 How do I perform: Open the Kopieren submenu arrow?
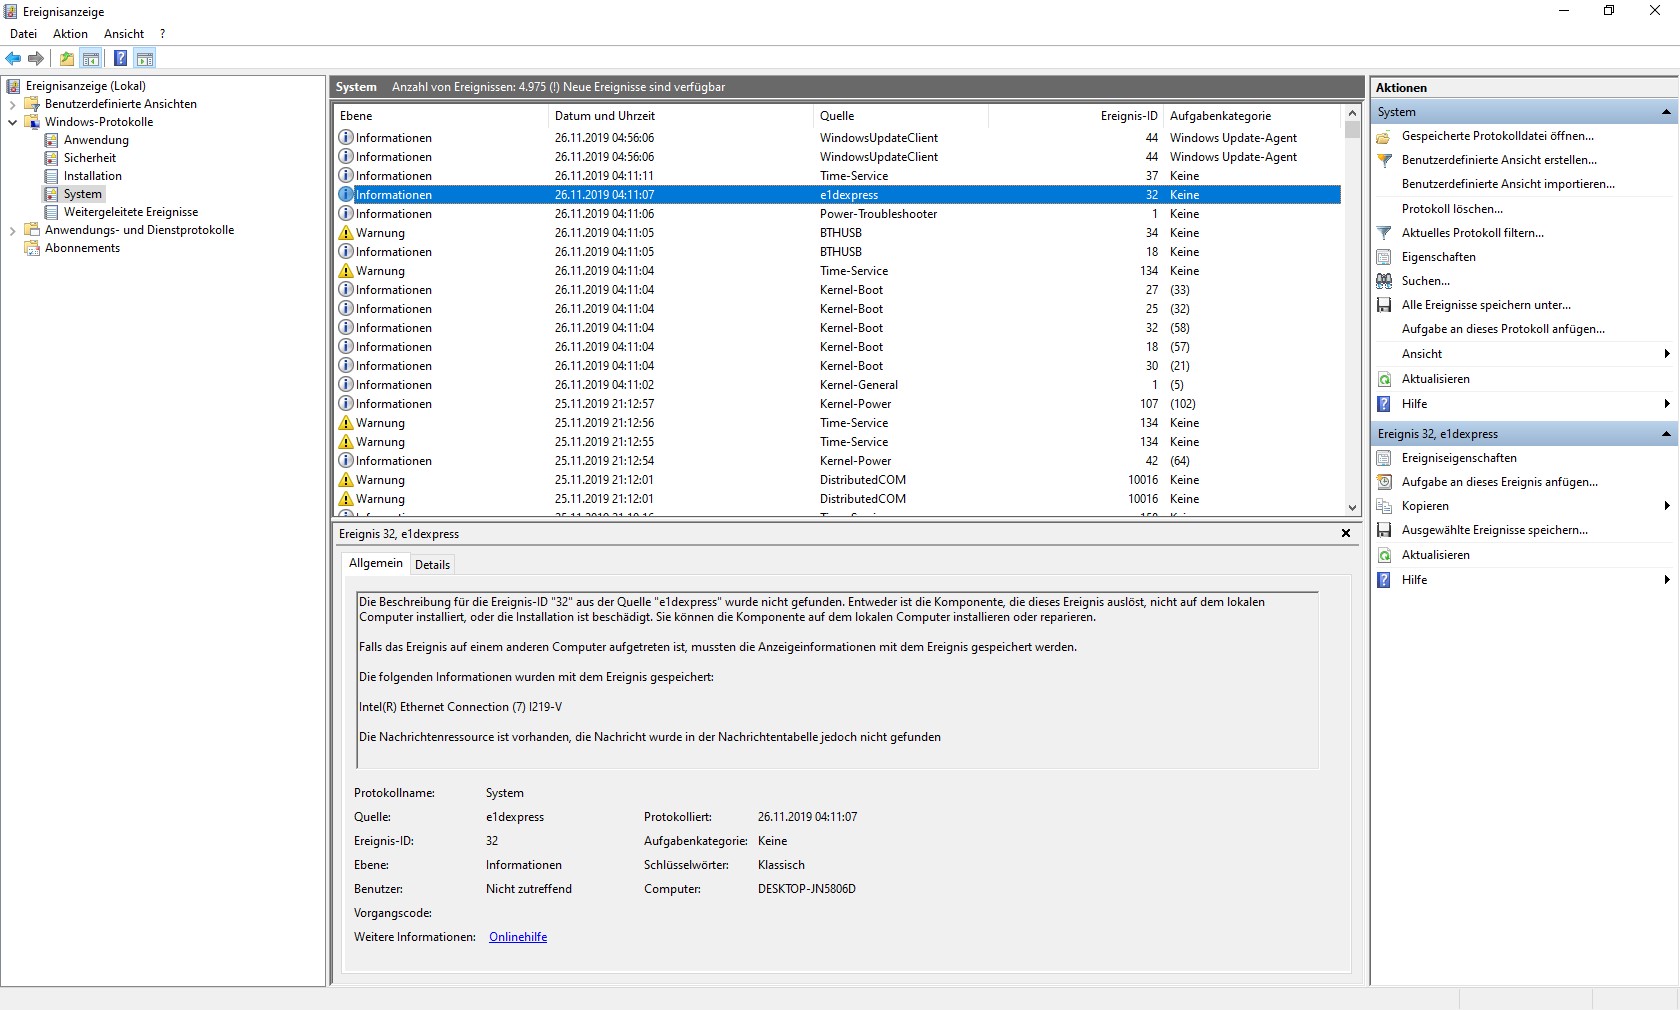click(x=1667, y=506)
